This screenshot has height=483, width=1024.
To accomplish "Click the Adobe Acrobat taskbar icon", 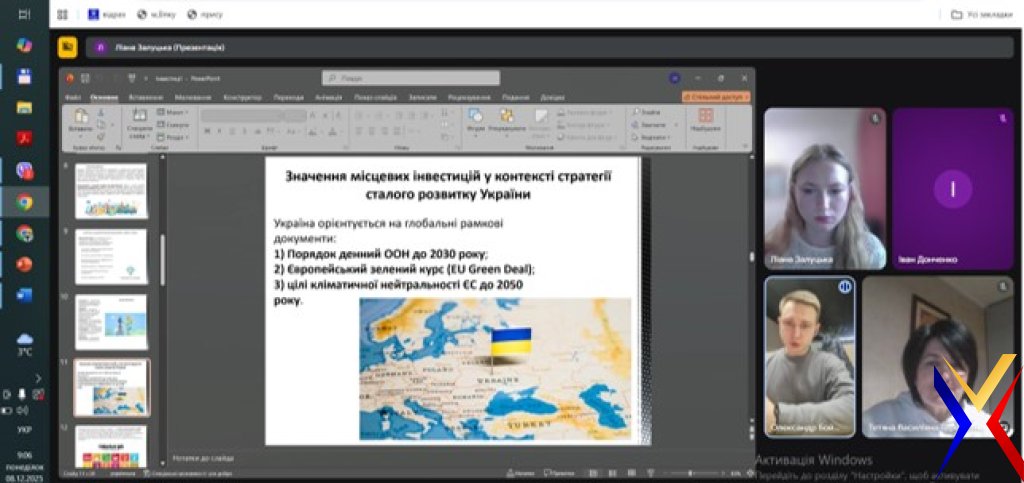I will coord(24,139).
